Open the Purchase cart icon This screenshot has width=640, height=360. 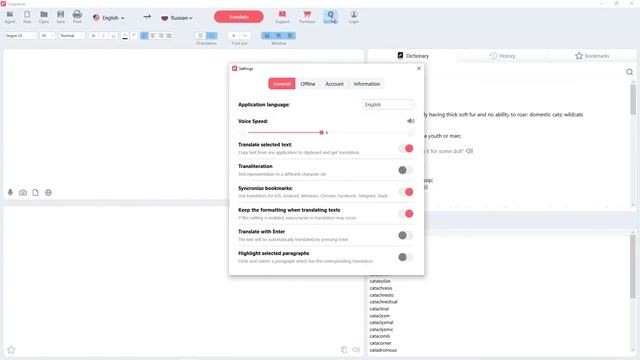(x=307, y=17)
